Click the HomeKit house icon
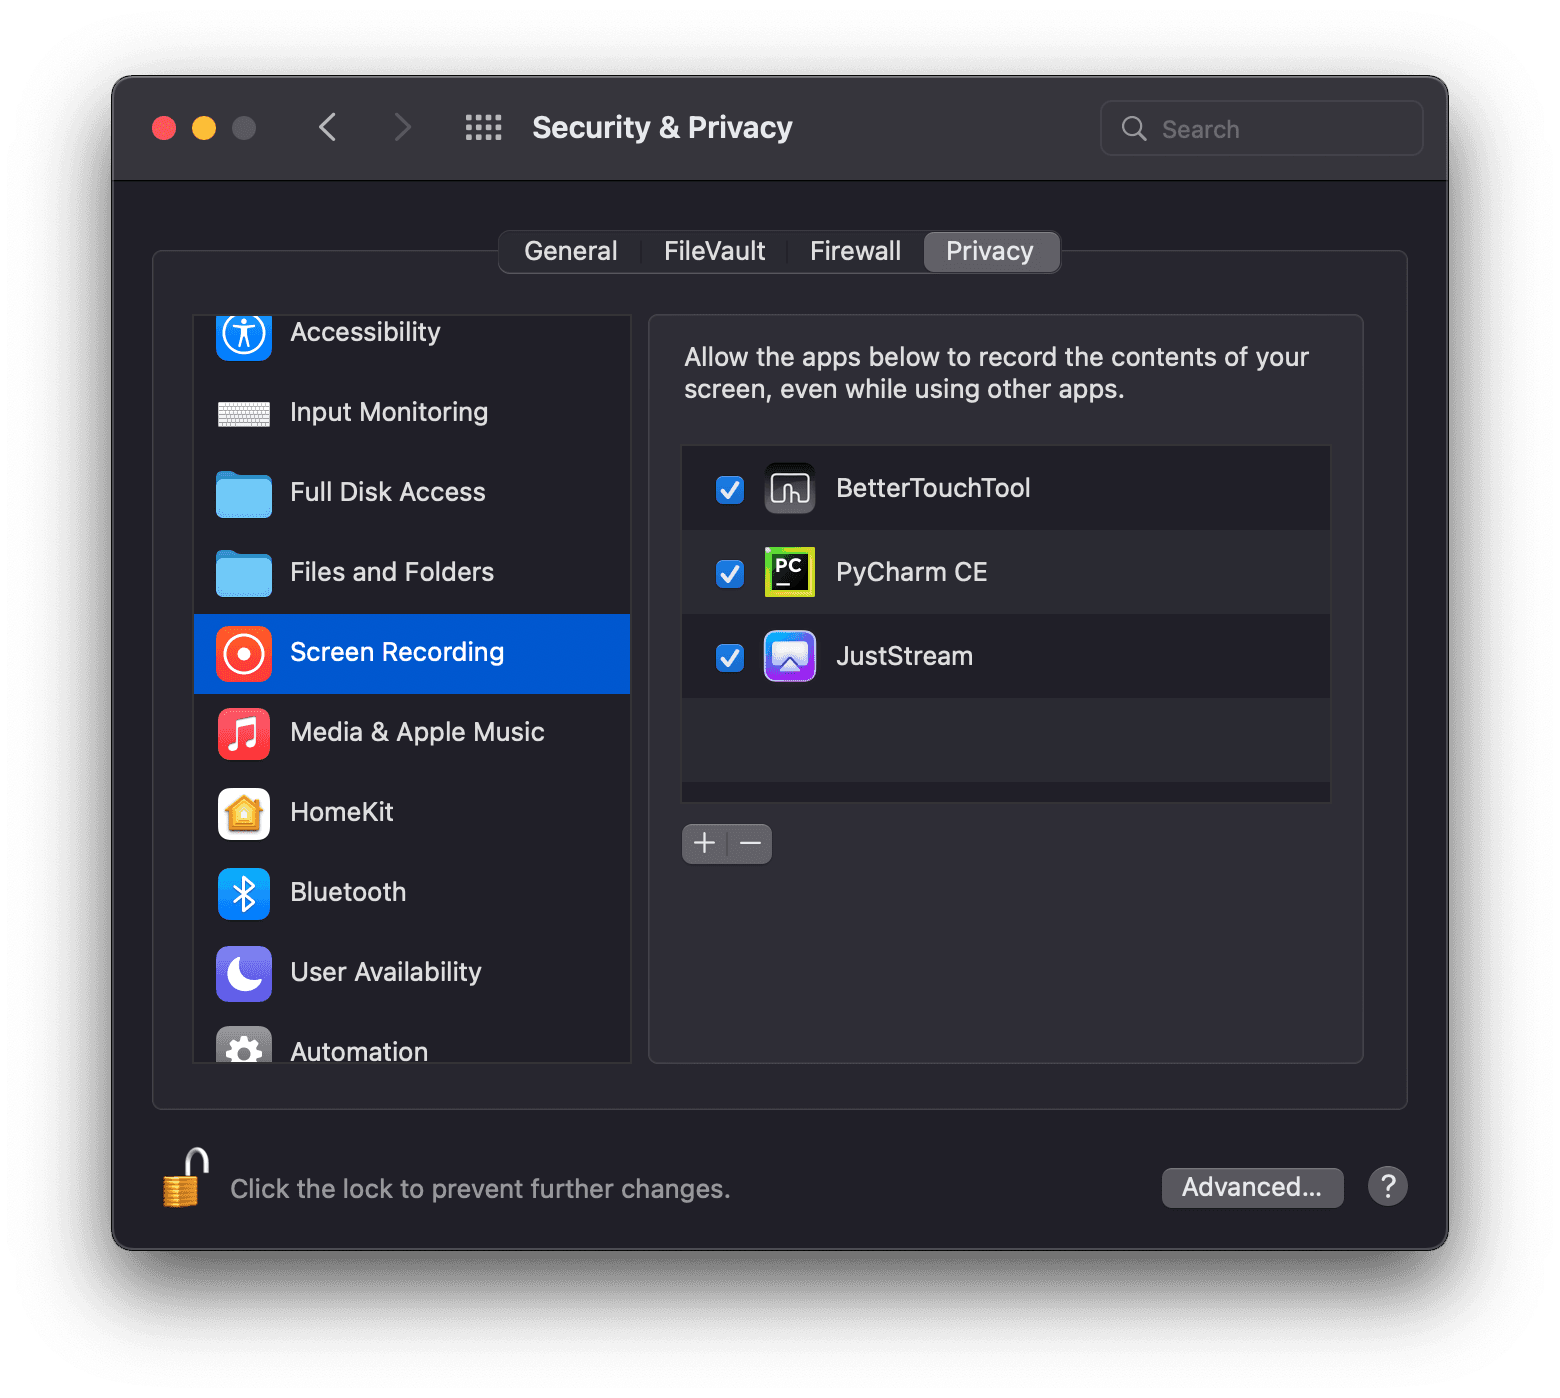Image resolution: width=1560 pixels, height=1398 pixels. pyautogui.click(x=244, y=814)
